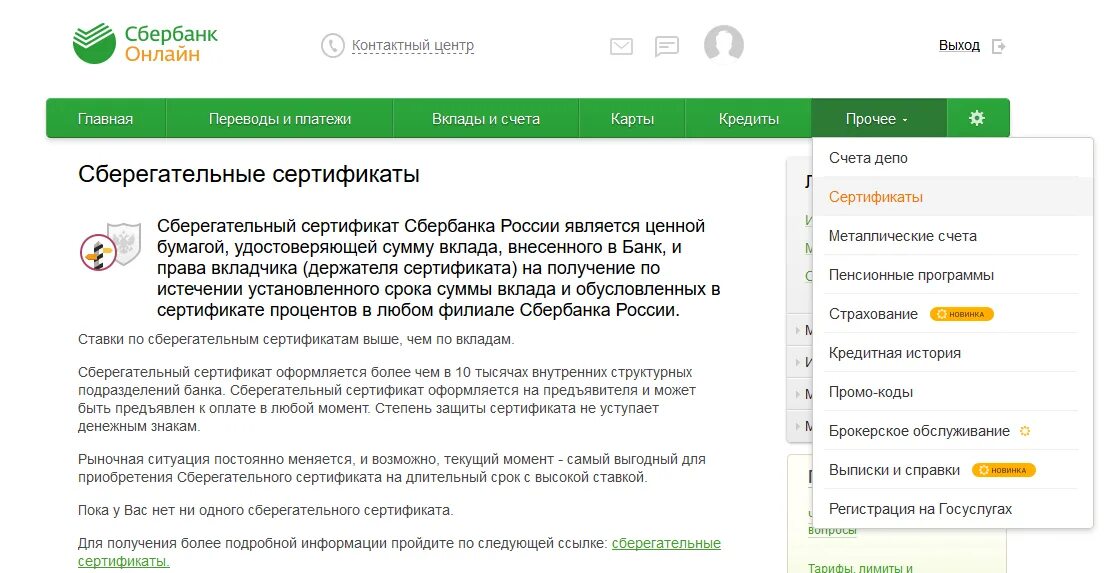The image size is (1106, 573).
Task: Collapse the Прочее dropdown menu
Action: pyautogui.click(x=879, y=119)
